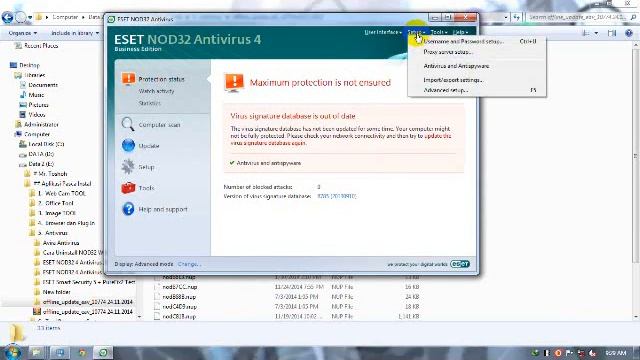Click the volume tray icon
The height and width of the screenshot is (360, 640).
[x=592, y=353]
